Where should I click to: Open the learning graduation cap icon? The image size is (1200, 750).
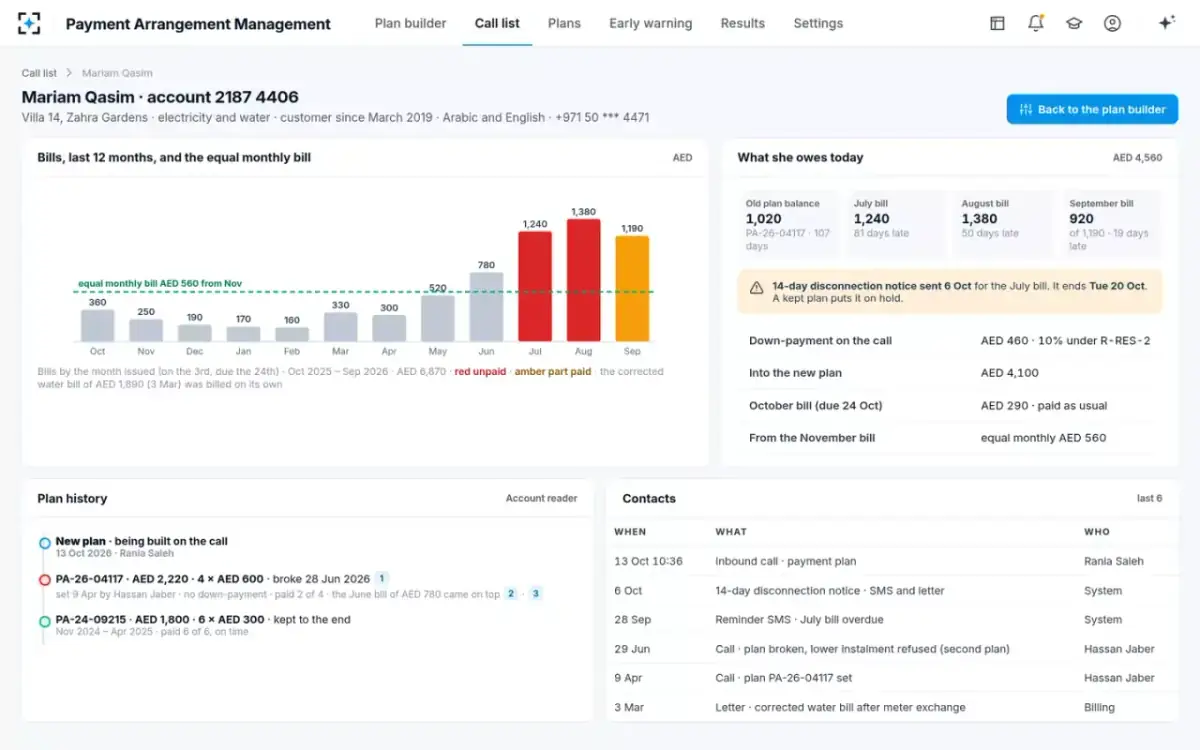point(1074,23)
